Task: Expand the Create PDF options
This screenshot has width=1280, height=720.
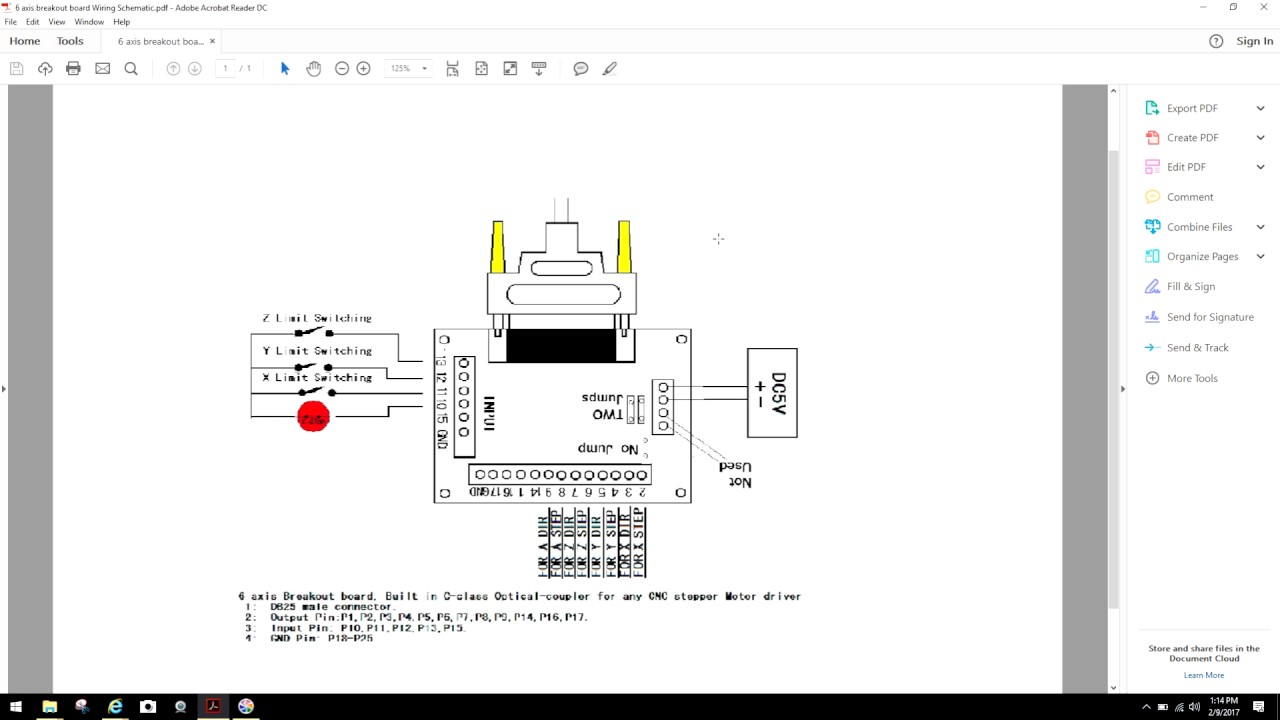Action: [x=1260, y=137]
